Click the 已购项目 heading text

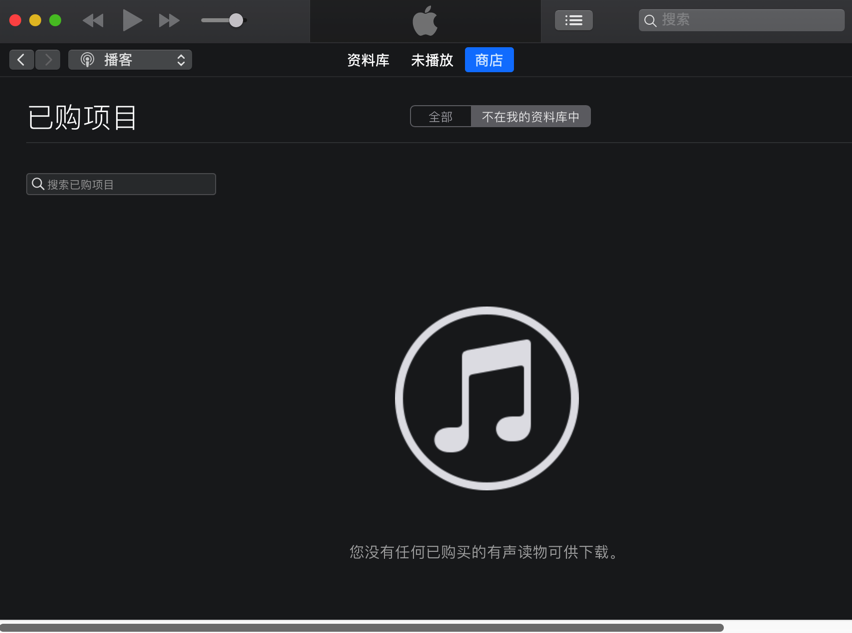pyautogui.click(x=82, y=117)
